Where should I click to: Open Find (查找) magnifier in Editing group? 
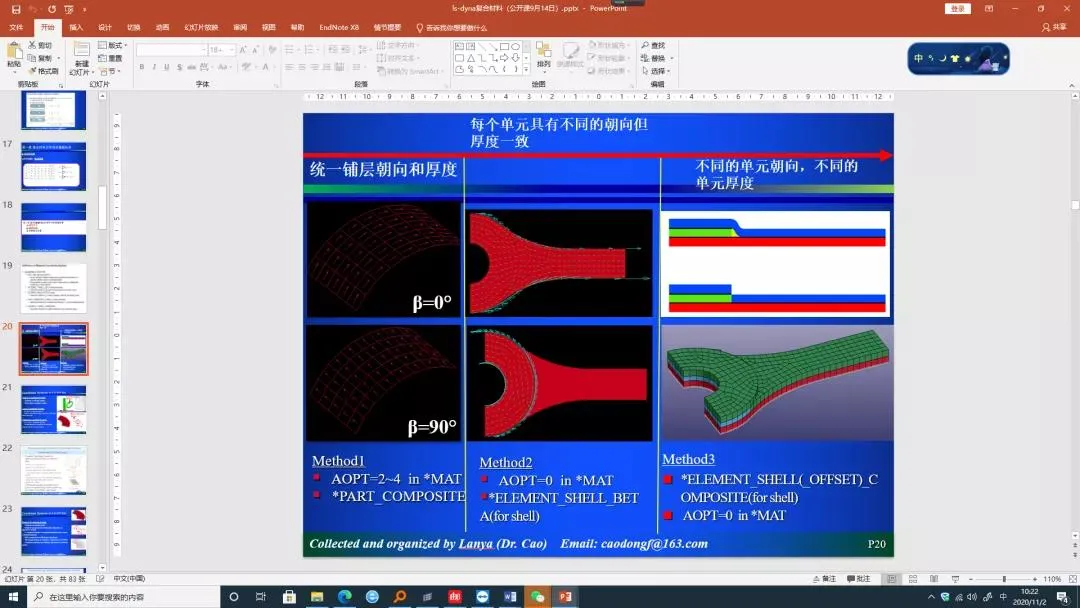pos(653,45)
